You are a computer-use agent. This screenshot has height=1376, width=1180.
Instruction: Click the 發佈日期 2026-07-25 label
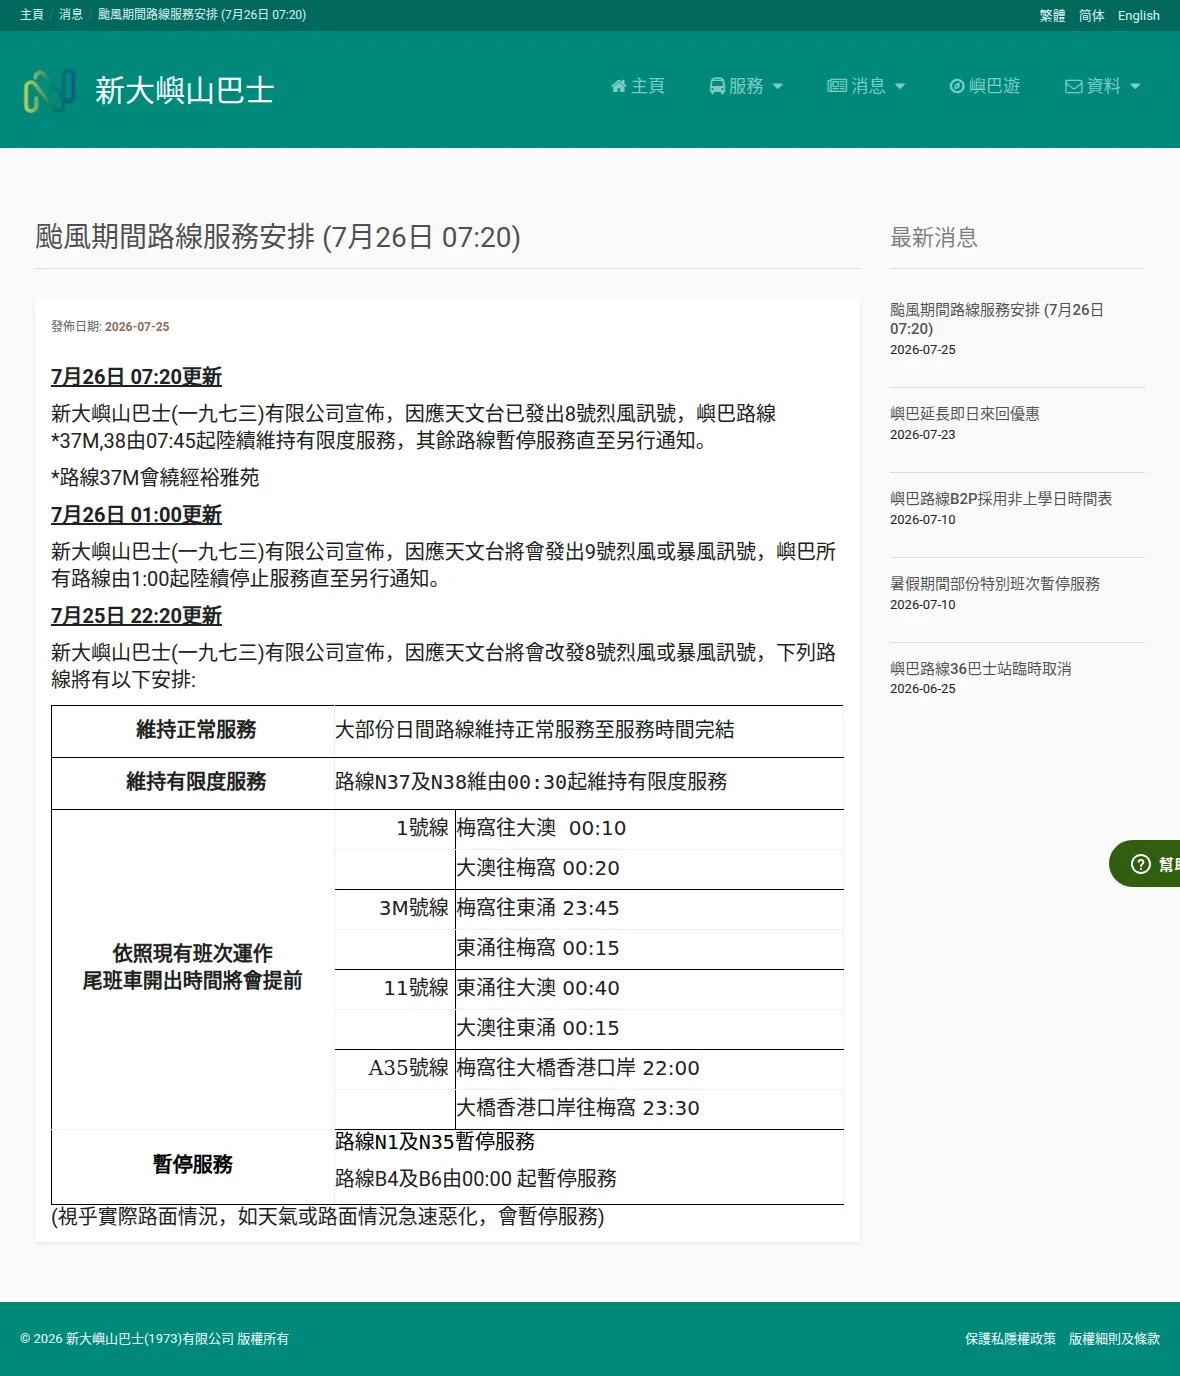[110, 327]
